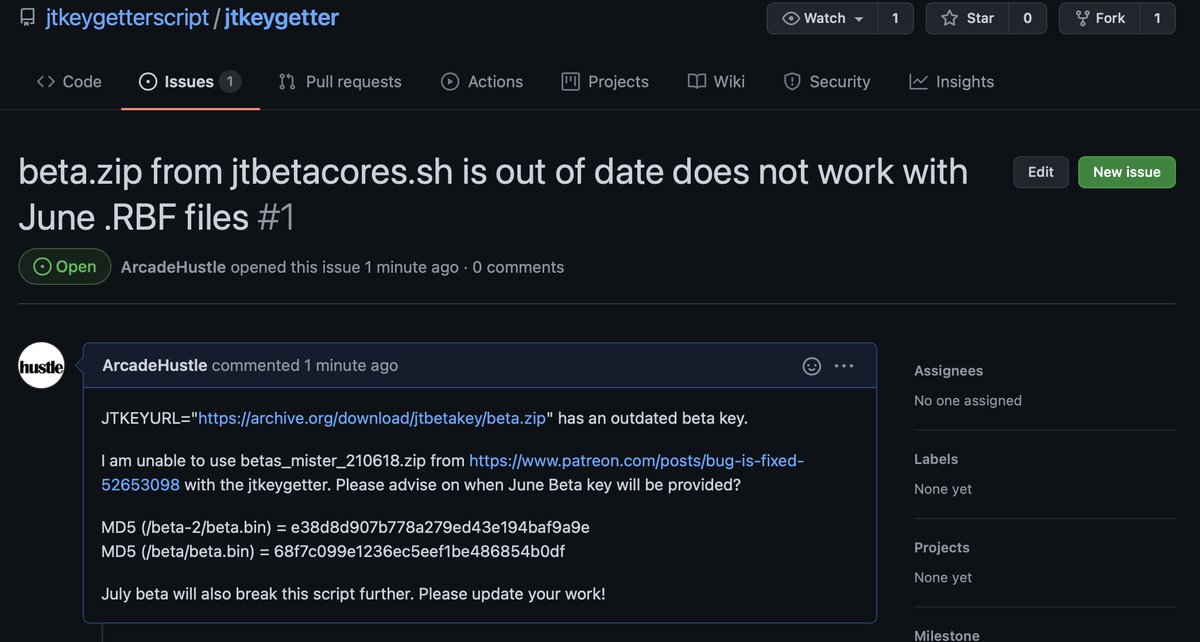Viewport: 1200px width, 642px height.
Task: Open the Security tab
Action: tap(826, 82)
